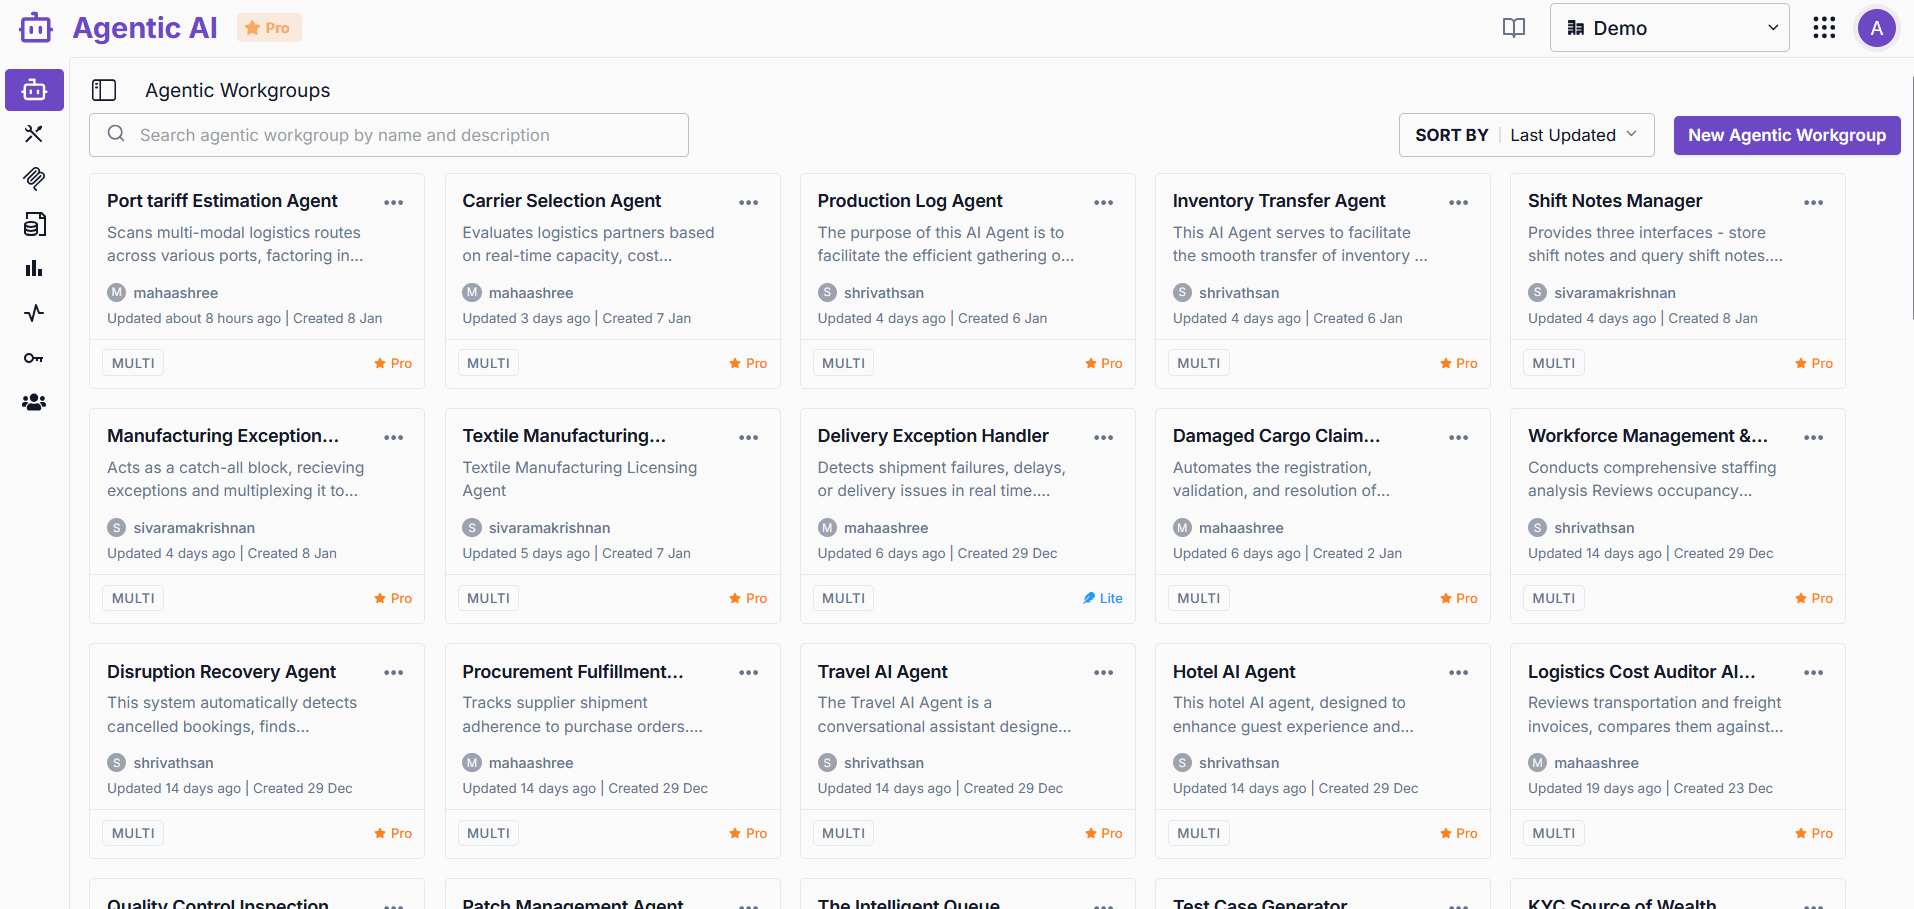Change sorting via the Last Updated dropdown
The image size is (1914, 909).
pos(1574,134)
